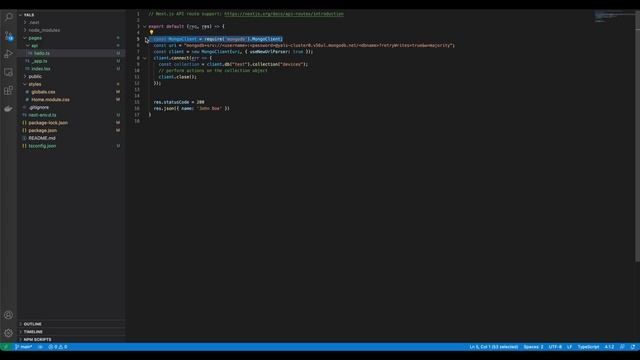This screenshot has width=640, height=360.
Task: Click the Next.js API routes documentation link
Action: point(284,14)
